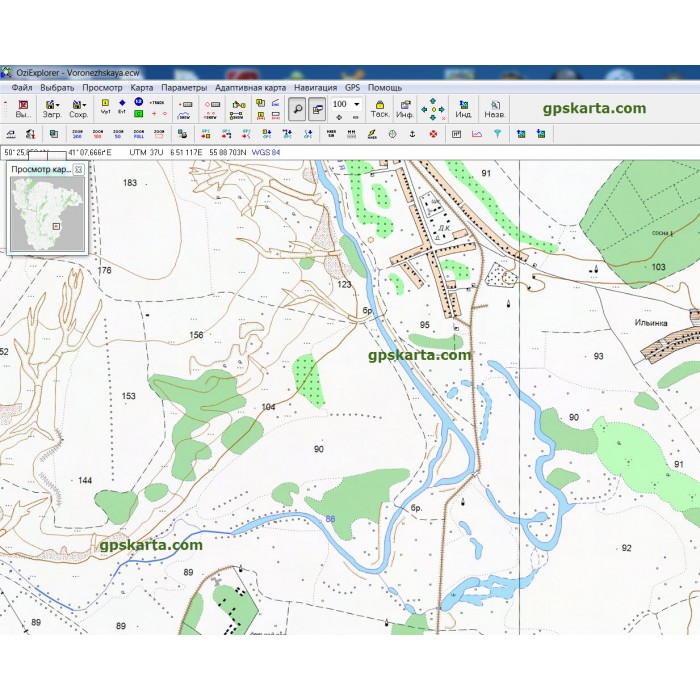Select the blue circle map-feature tool
700x700 pixels.
139,102
